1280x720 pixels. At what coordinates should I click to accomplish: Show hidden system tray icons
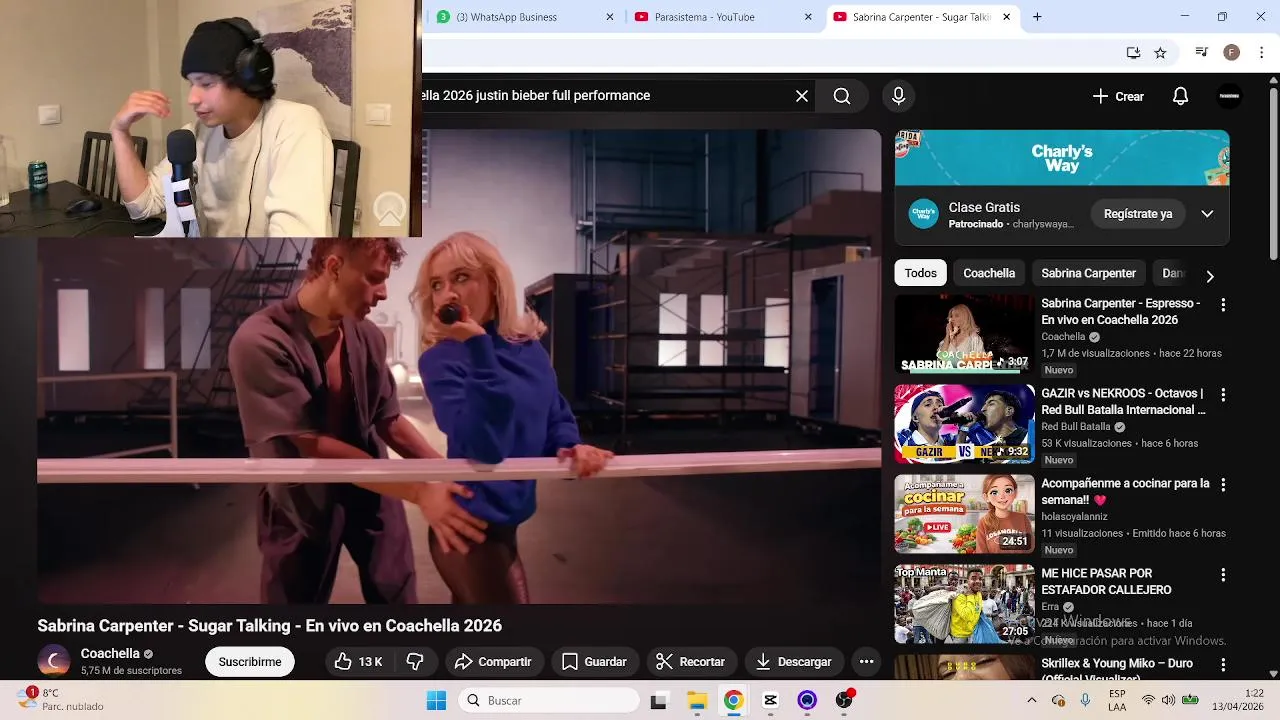pos(1032,701)
